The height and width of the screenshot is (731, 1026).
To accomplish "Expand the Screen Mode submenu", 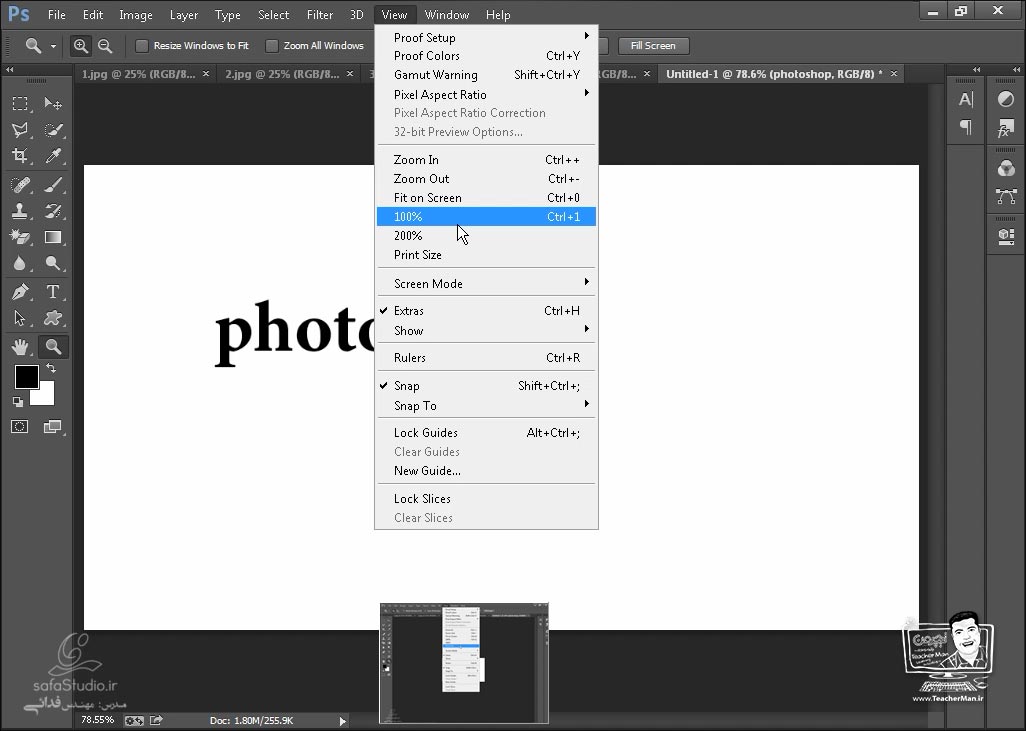I will pos(486,283).
